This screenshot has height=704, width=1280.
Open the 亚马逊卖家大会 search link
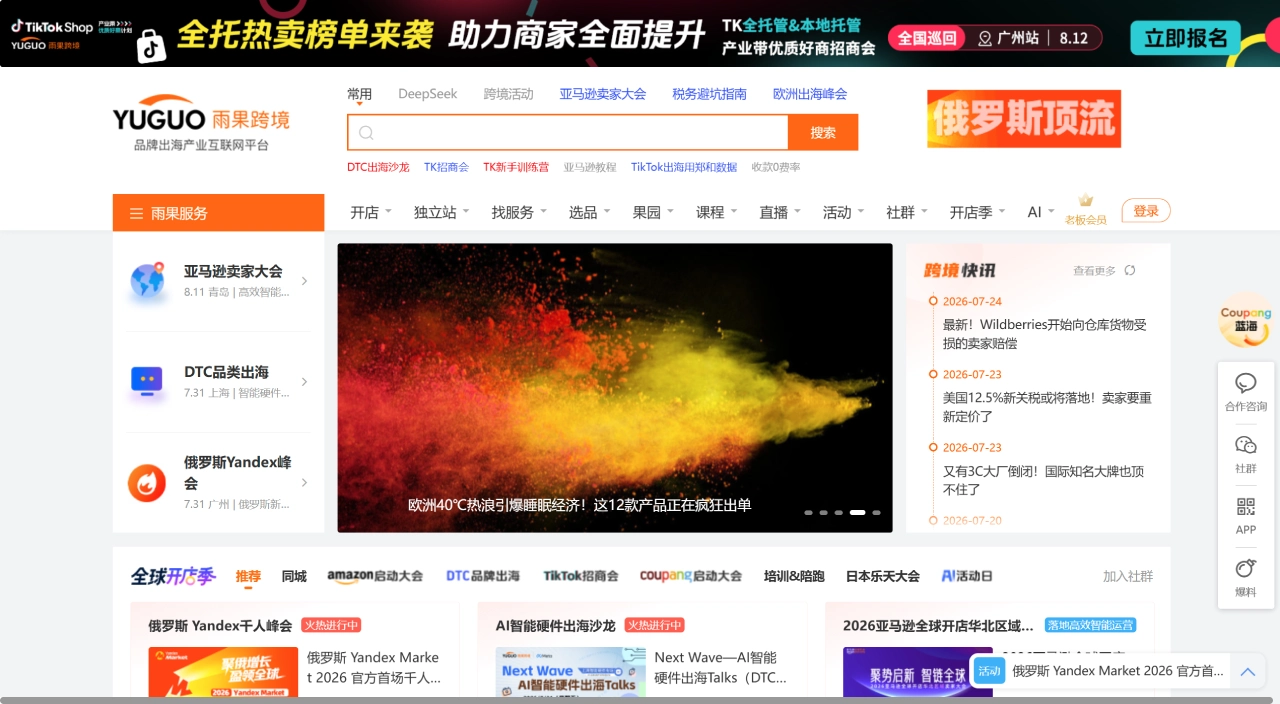click(603, 94)
